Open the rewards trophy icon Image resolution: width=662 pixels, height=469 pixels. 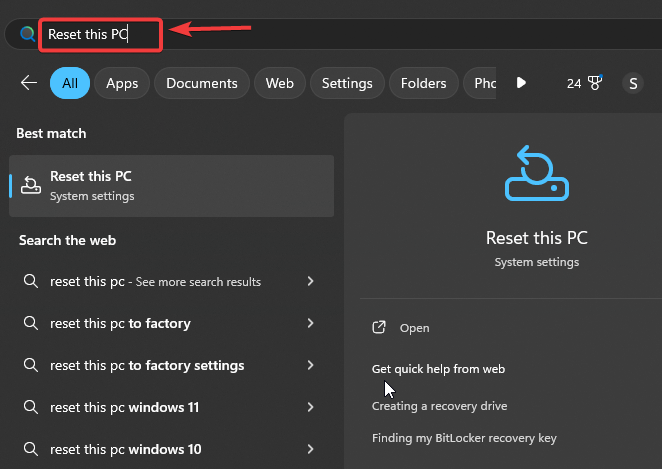click(595, 83)
